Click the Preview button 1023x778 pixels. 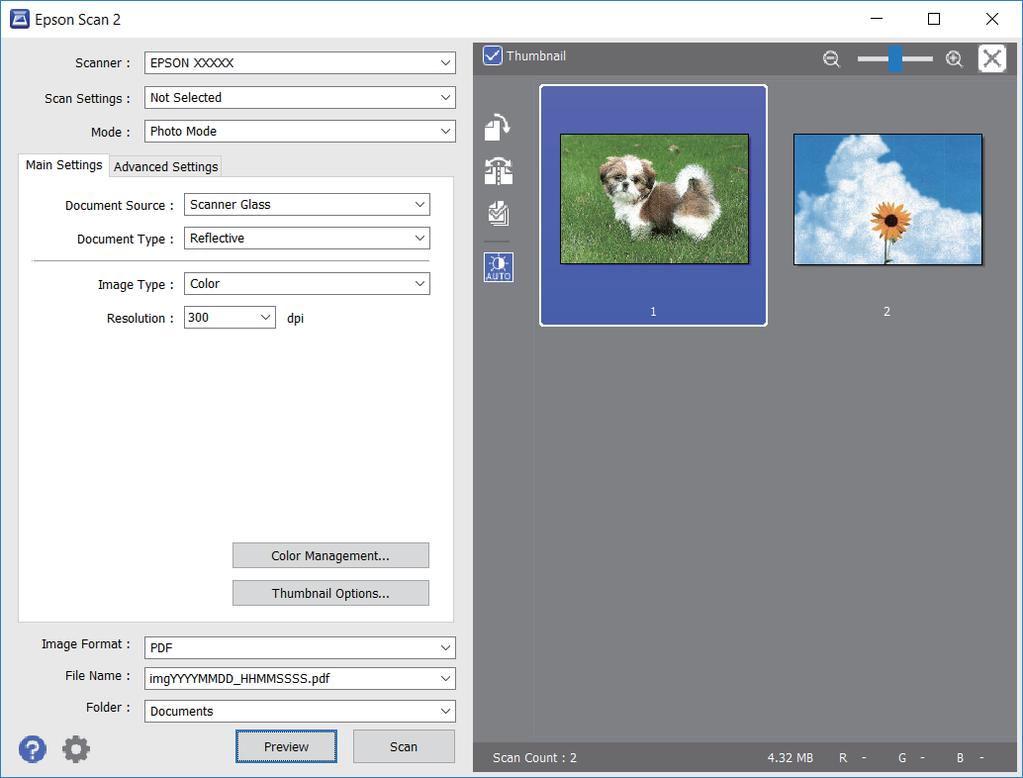coord(286,747)
